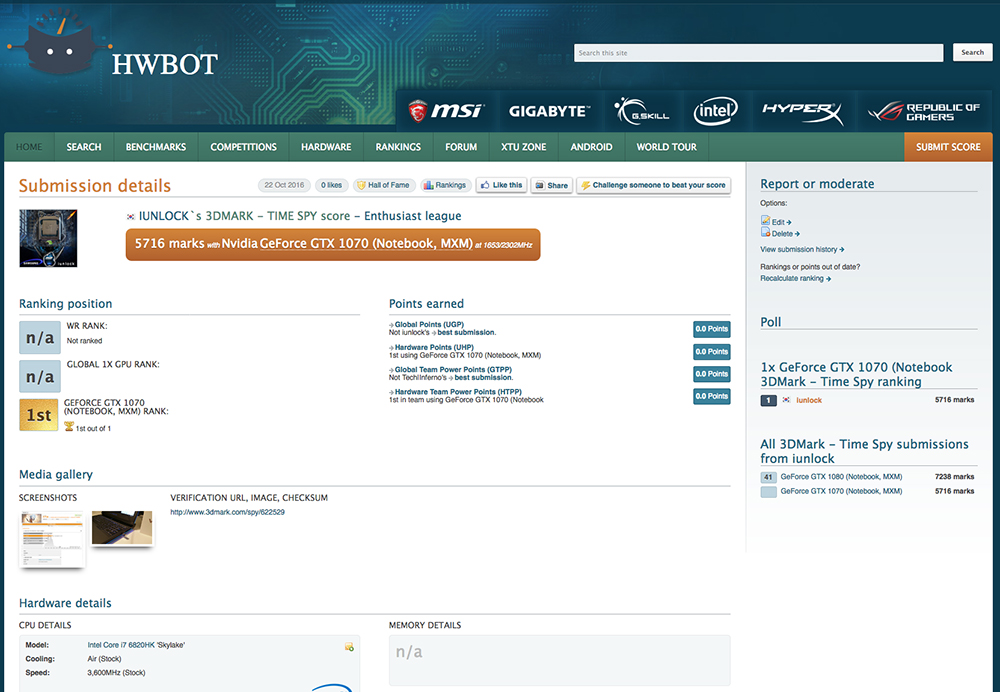Focus the Search this site field
The width and height of the screenshot is (1000, 692).
(x=758, y=53)
